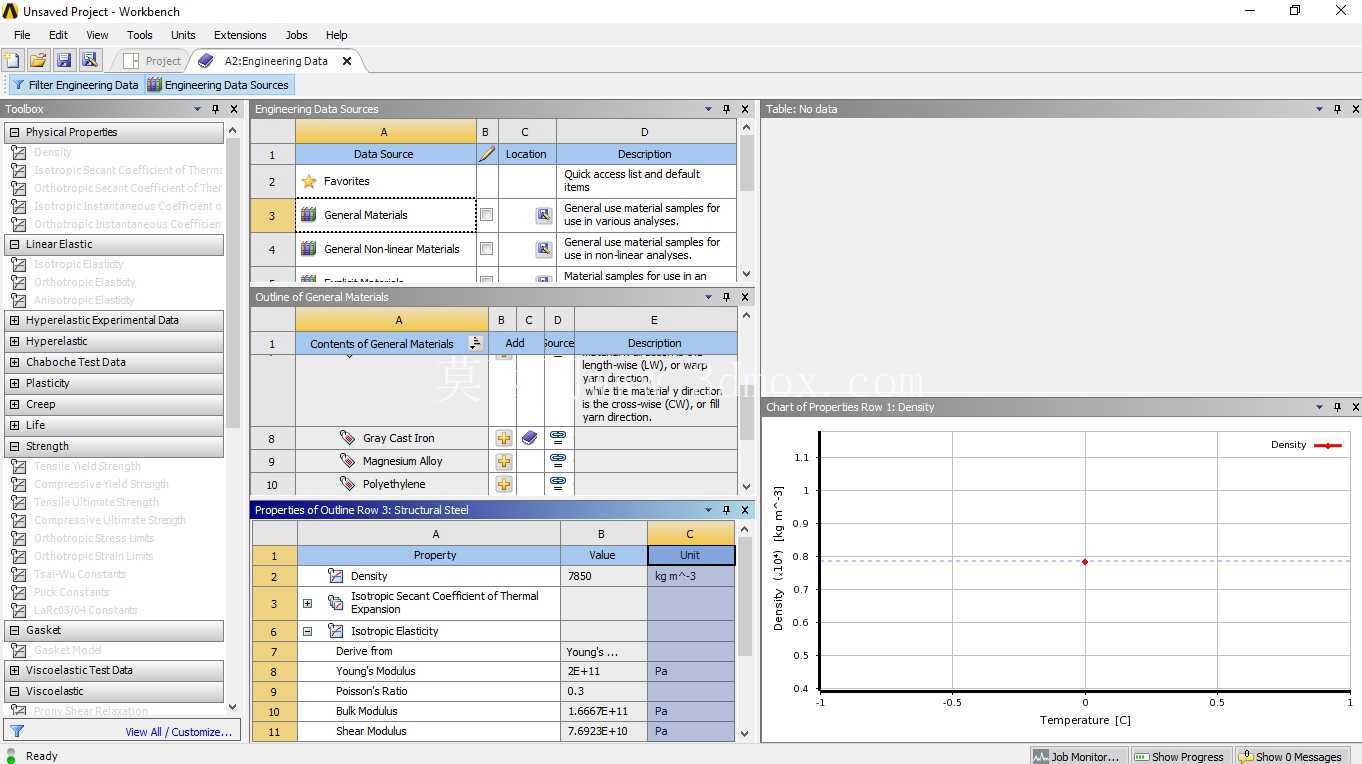1362x764 pixels.
Task: Open the Job Monitor button
Action: [x=1078, y=756]
